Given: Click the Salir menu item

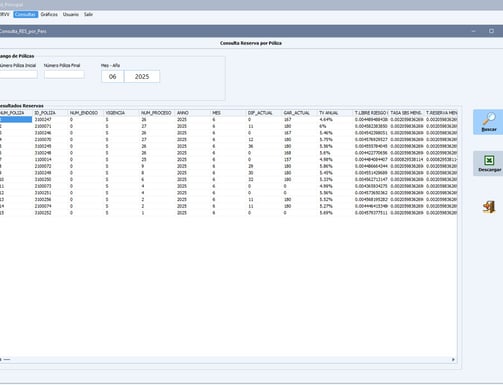Looking at the screenshot, I should (x=88, y=14).
